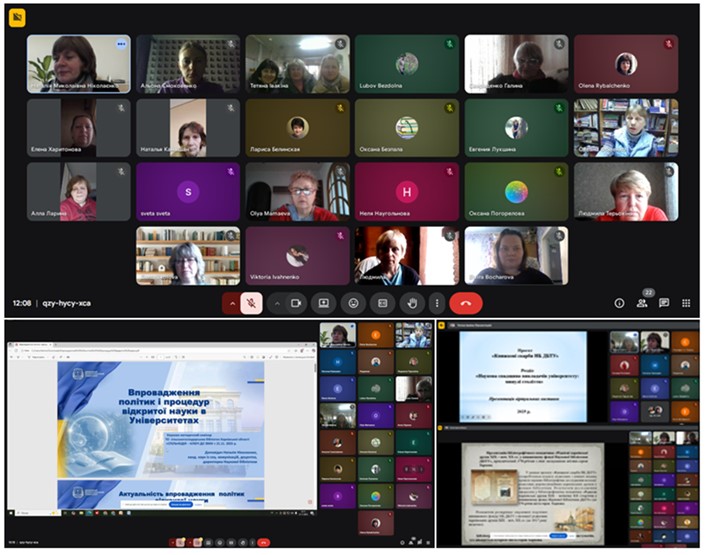
Task: Select Lubov Bezdolna's participant tile
Action: 406,64
